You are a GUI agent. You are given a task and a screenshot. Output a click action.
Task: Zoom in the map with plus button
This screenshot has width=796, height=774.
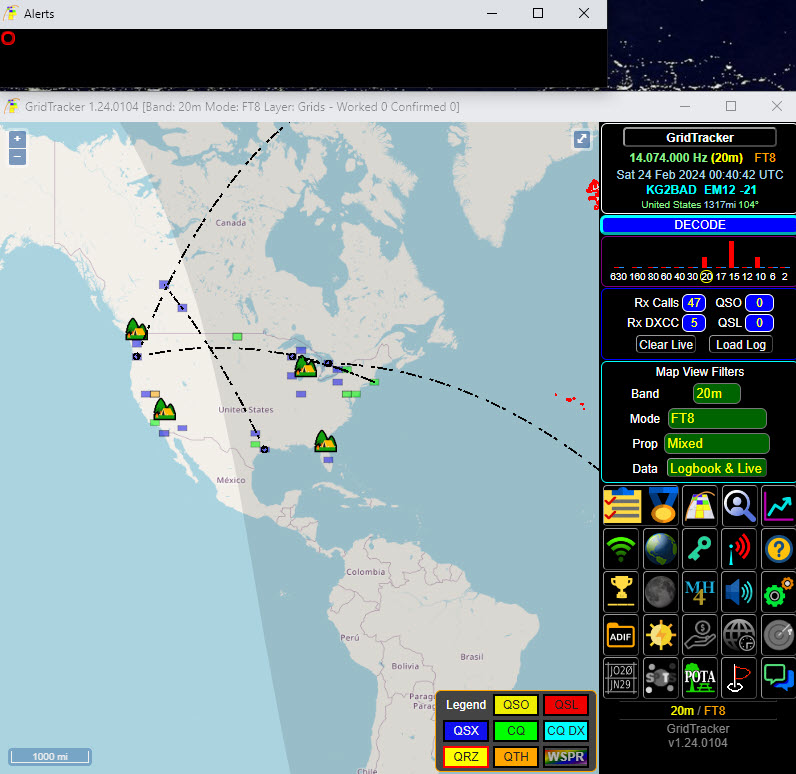(17, 139)
